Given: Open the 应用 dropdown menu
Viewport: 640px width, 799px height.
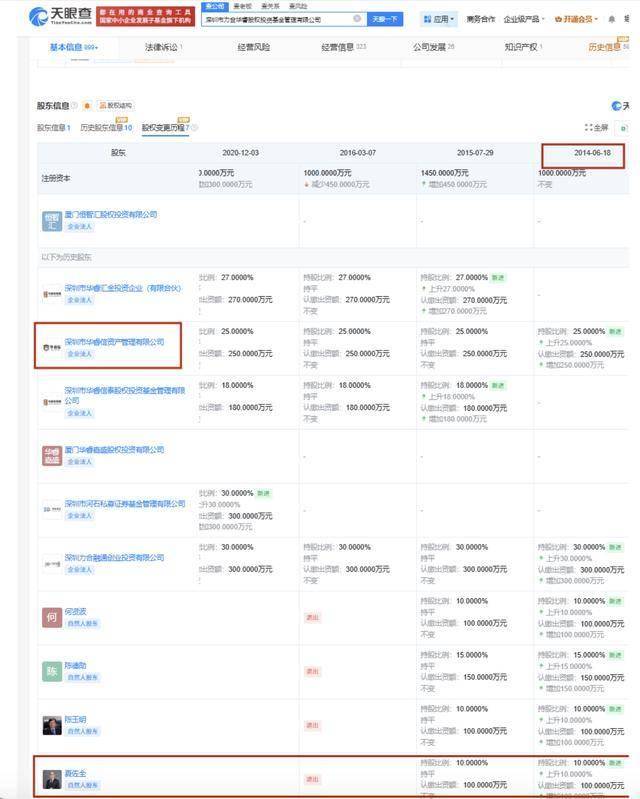Looking at the screenshot, I should [439, 19].
